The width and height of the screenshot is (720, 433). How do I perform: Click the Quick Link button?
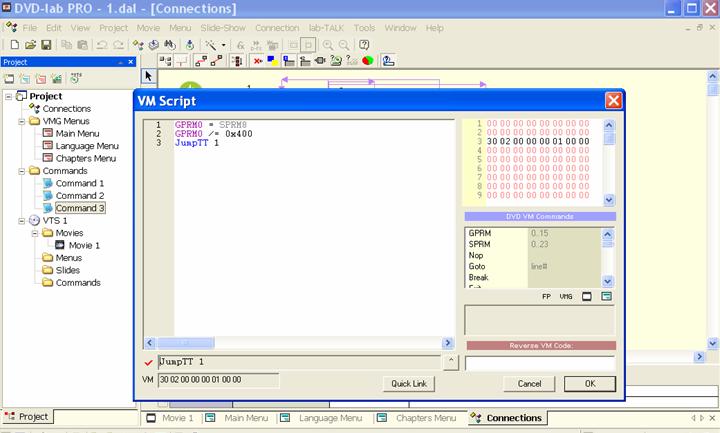pos(409,383)
